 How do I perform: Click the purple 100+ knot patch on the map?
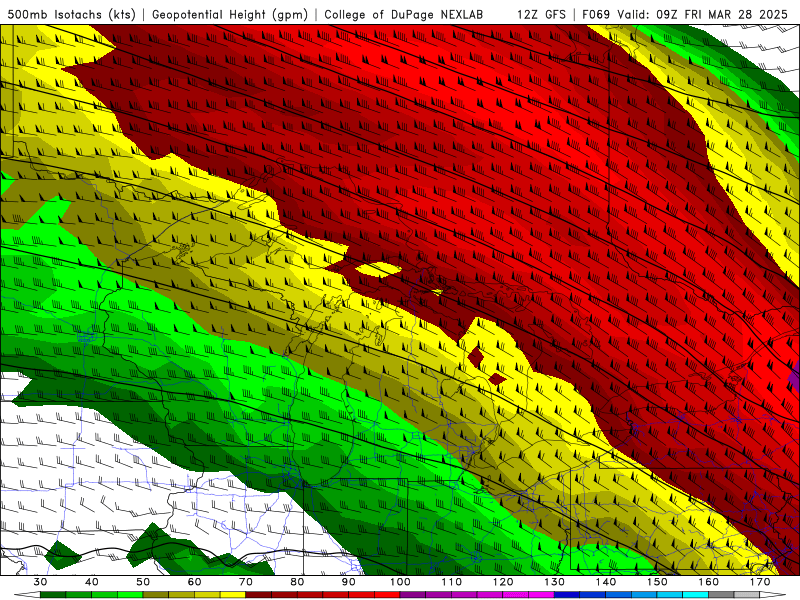795,379
